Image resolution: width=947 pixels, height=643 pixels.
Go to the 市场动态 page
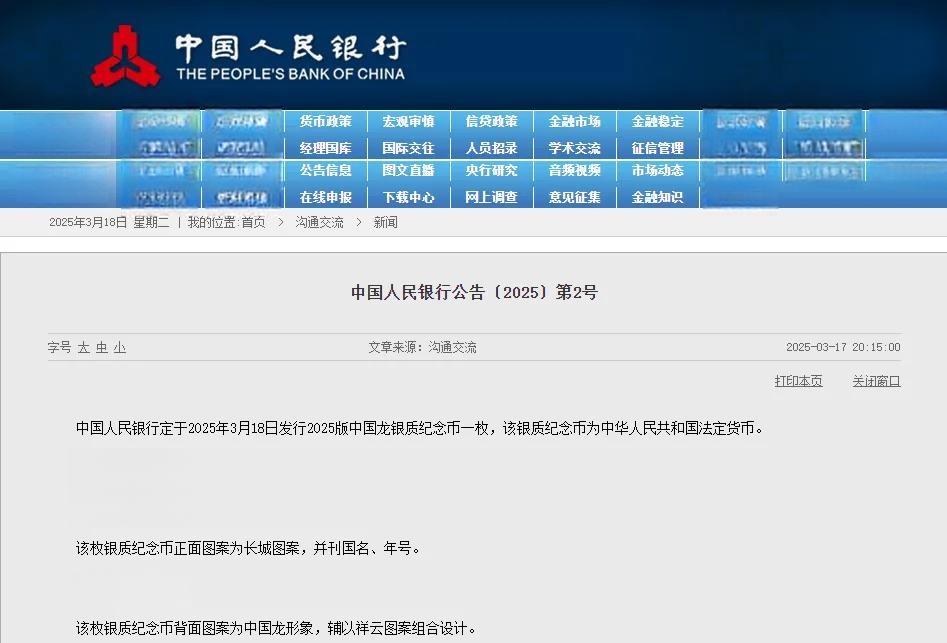click(658, 170)
